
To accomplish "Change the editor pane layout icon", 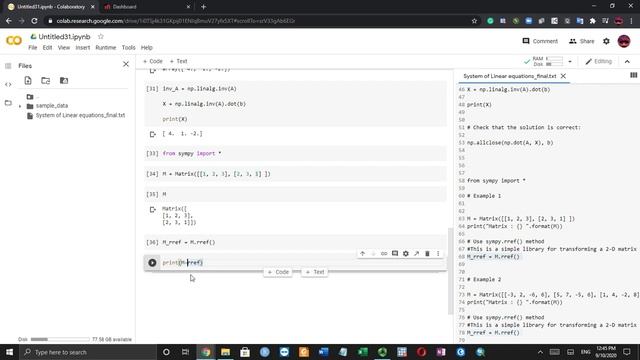I will tap(633, 76).
